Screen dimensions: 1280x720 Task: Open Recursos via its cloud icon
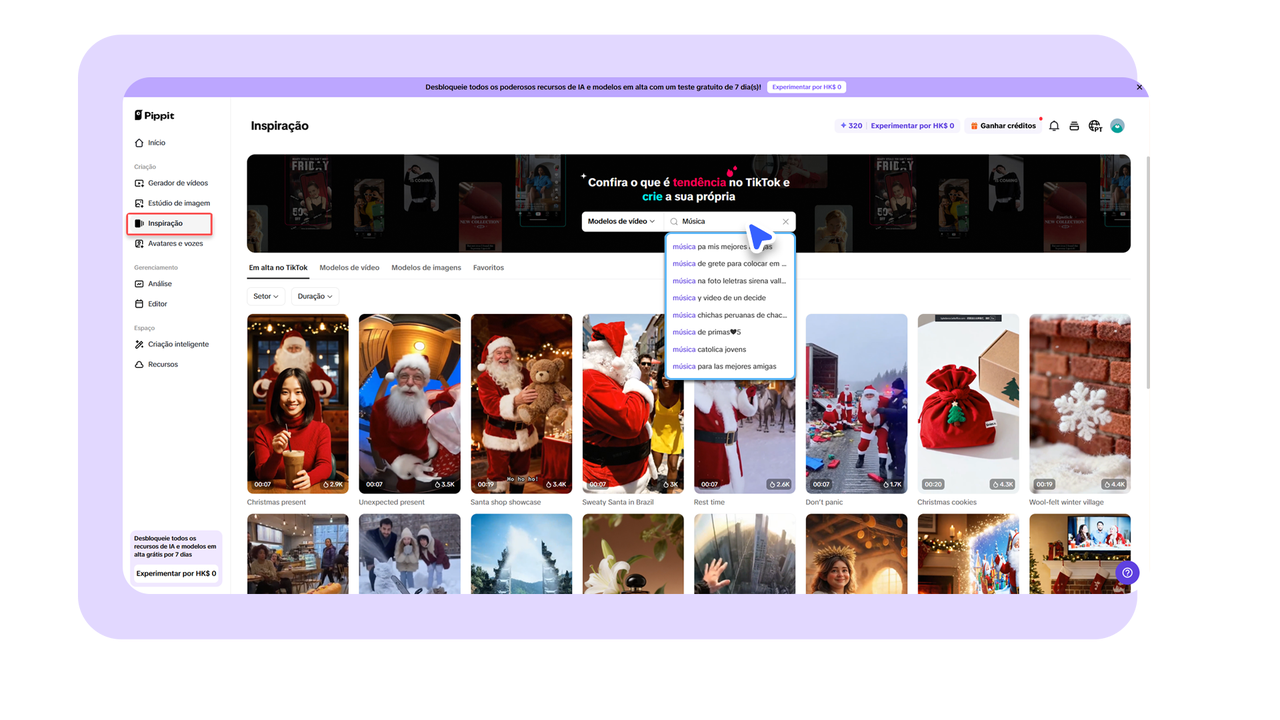pos(139,364)
